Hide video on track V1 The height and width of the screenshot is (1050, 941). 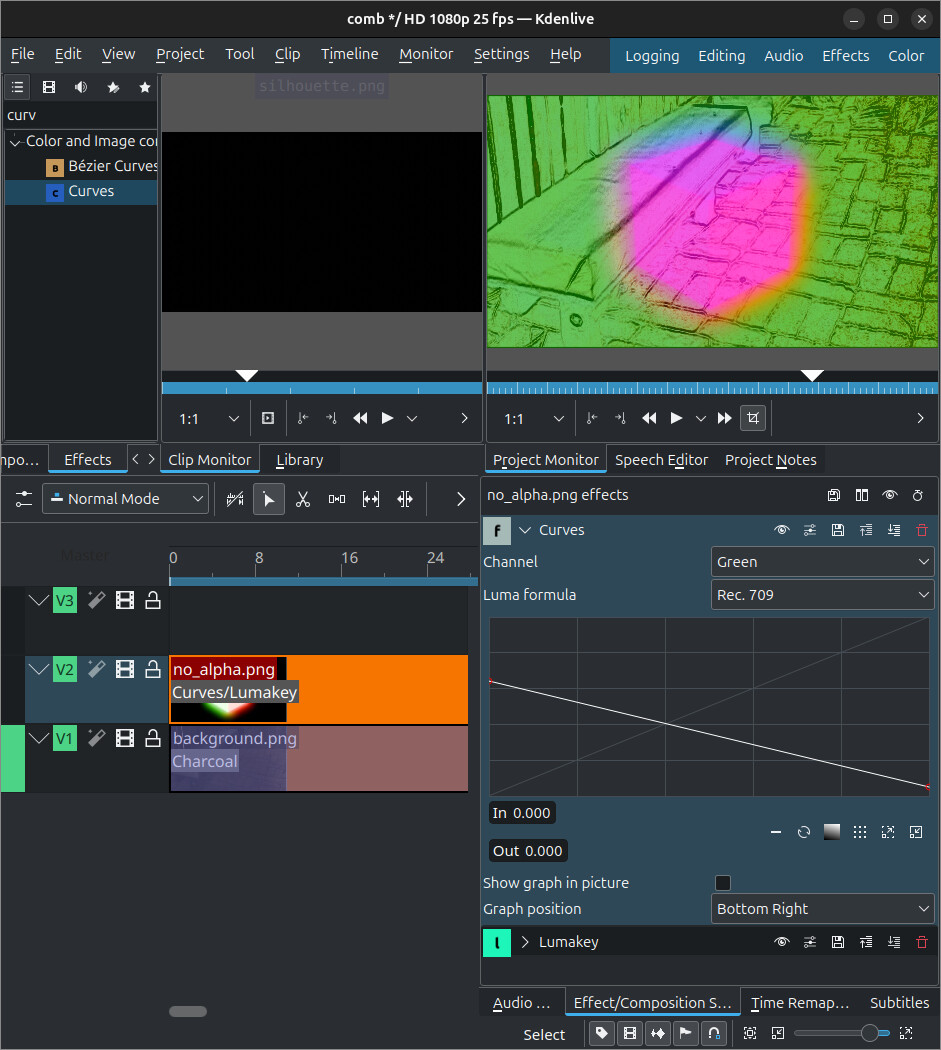[x=125, y=738]
